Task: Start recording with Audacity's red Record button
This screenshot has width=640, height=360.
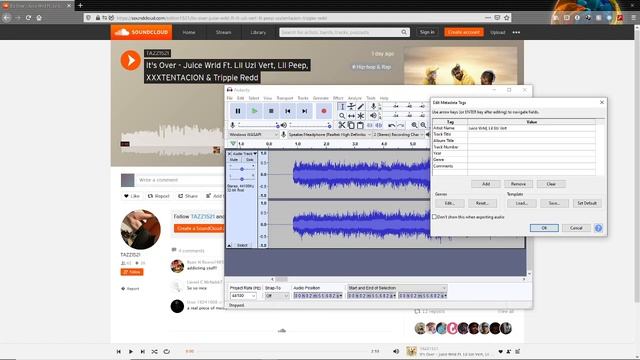Action: (x=324, y=111)
